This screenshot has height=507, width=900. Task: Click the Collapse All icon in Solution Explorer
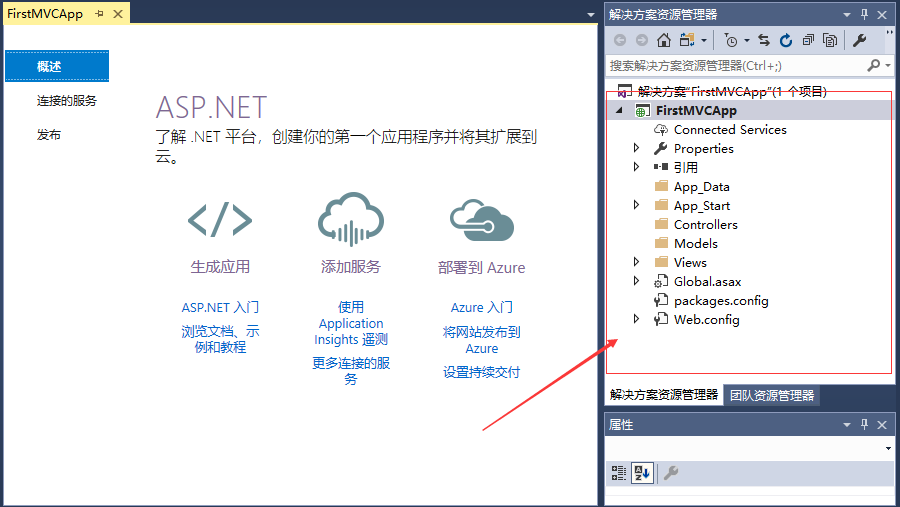coord(808,40)
